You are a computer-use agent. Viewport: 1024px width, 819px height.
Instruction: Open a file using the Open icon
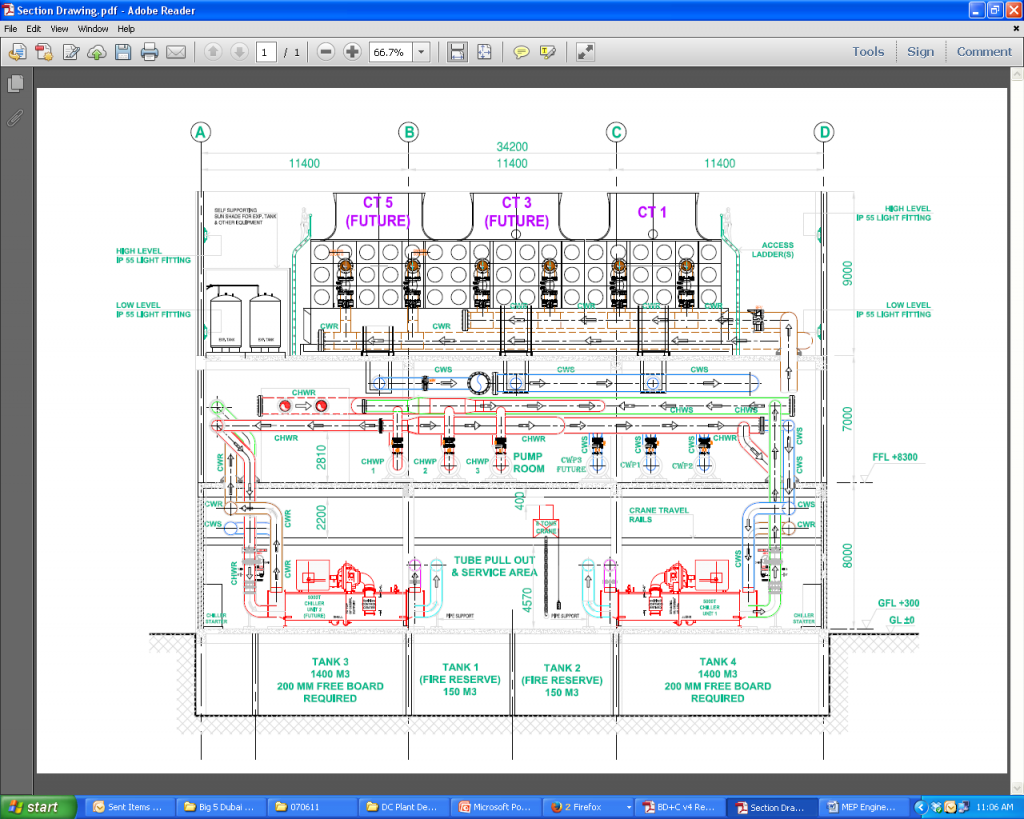[x=17, y=52]
